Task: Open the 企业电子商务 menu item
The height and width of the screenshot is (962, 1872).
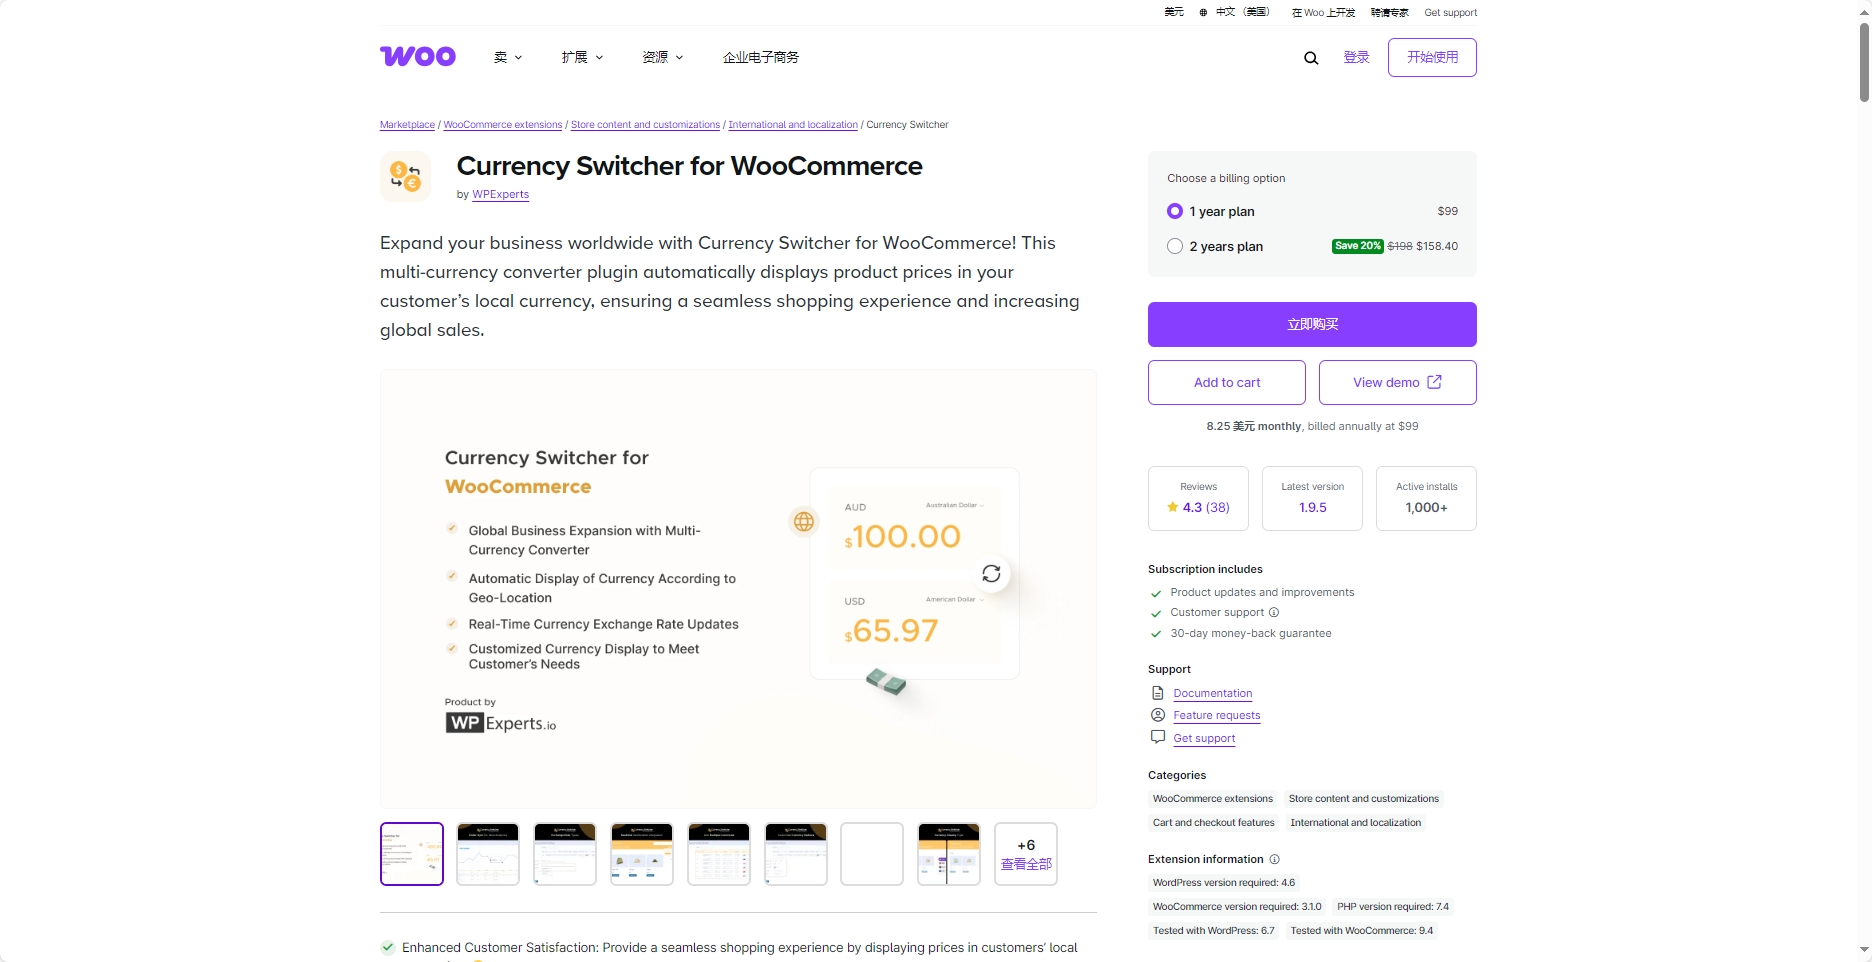Action: coord(761,58)
